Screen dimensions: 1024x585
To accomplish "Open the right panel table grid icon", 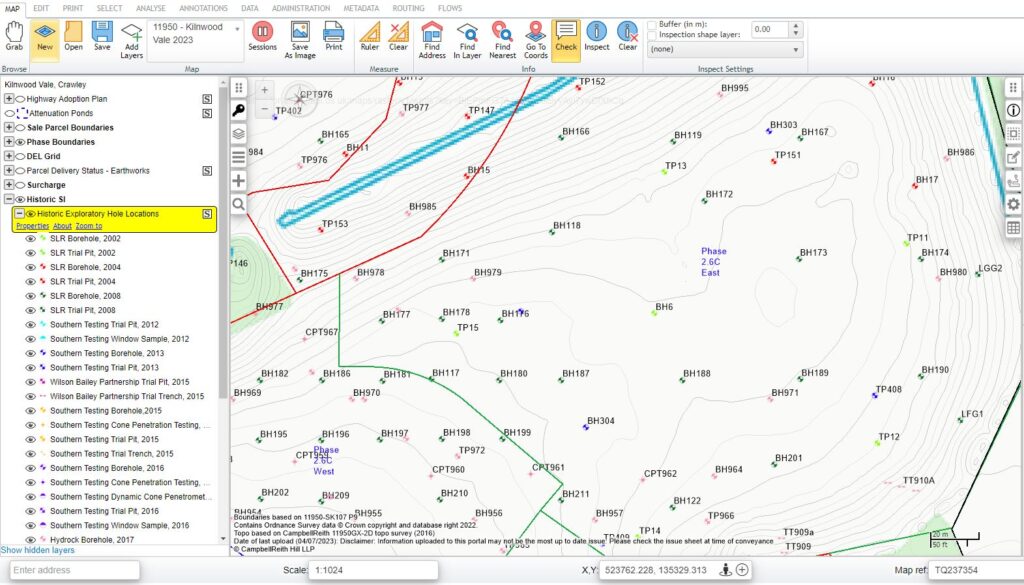I will tap(1013, 228).
